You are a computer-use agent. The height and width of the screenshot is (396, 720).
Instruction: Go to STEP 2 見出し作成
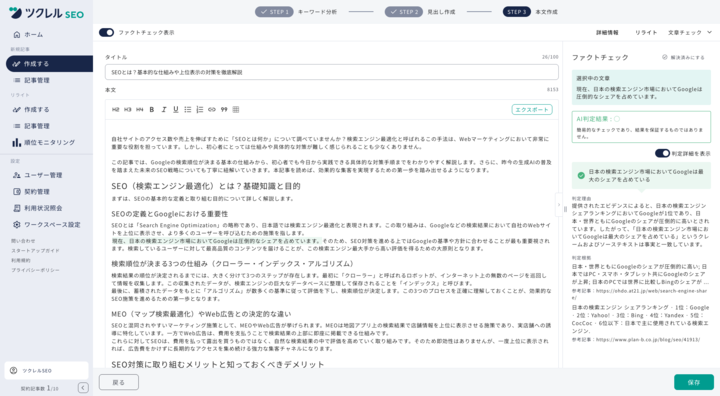pyautogui.click(x=420, y=12)
